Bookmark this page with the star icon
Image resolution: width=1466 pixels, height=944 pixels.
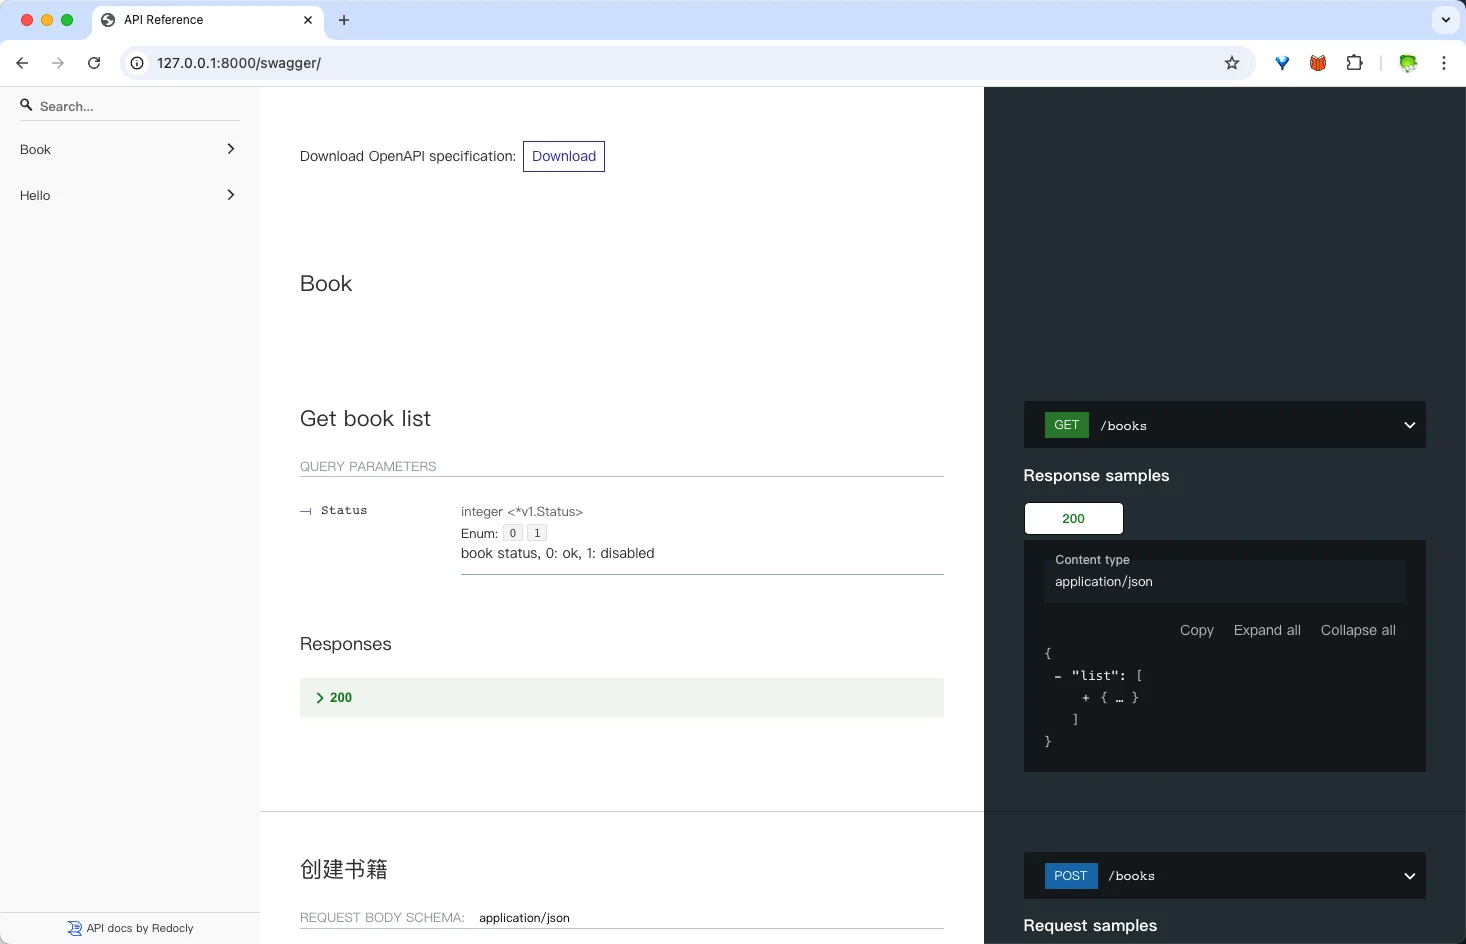(x=1232, y=63)
